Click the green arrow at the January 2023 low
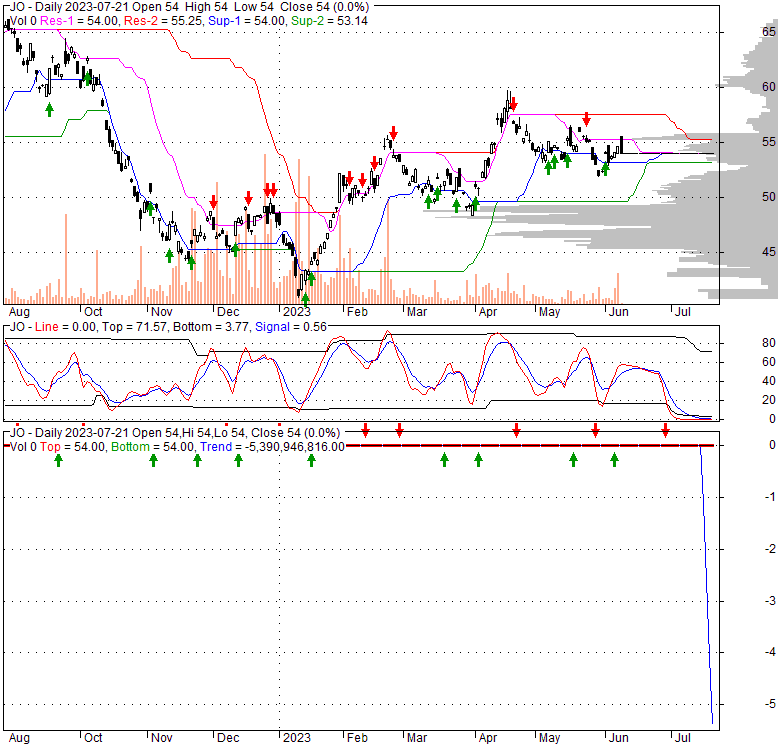 pos(306,297)
